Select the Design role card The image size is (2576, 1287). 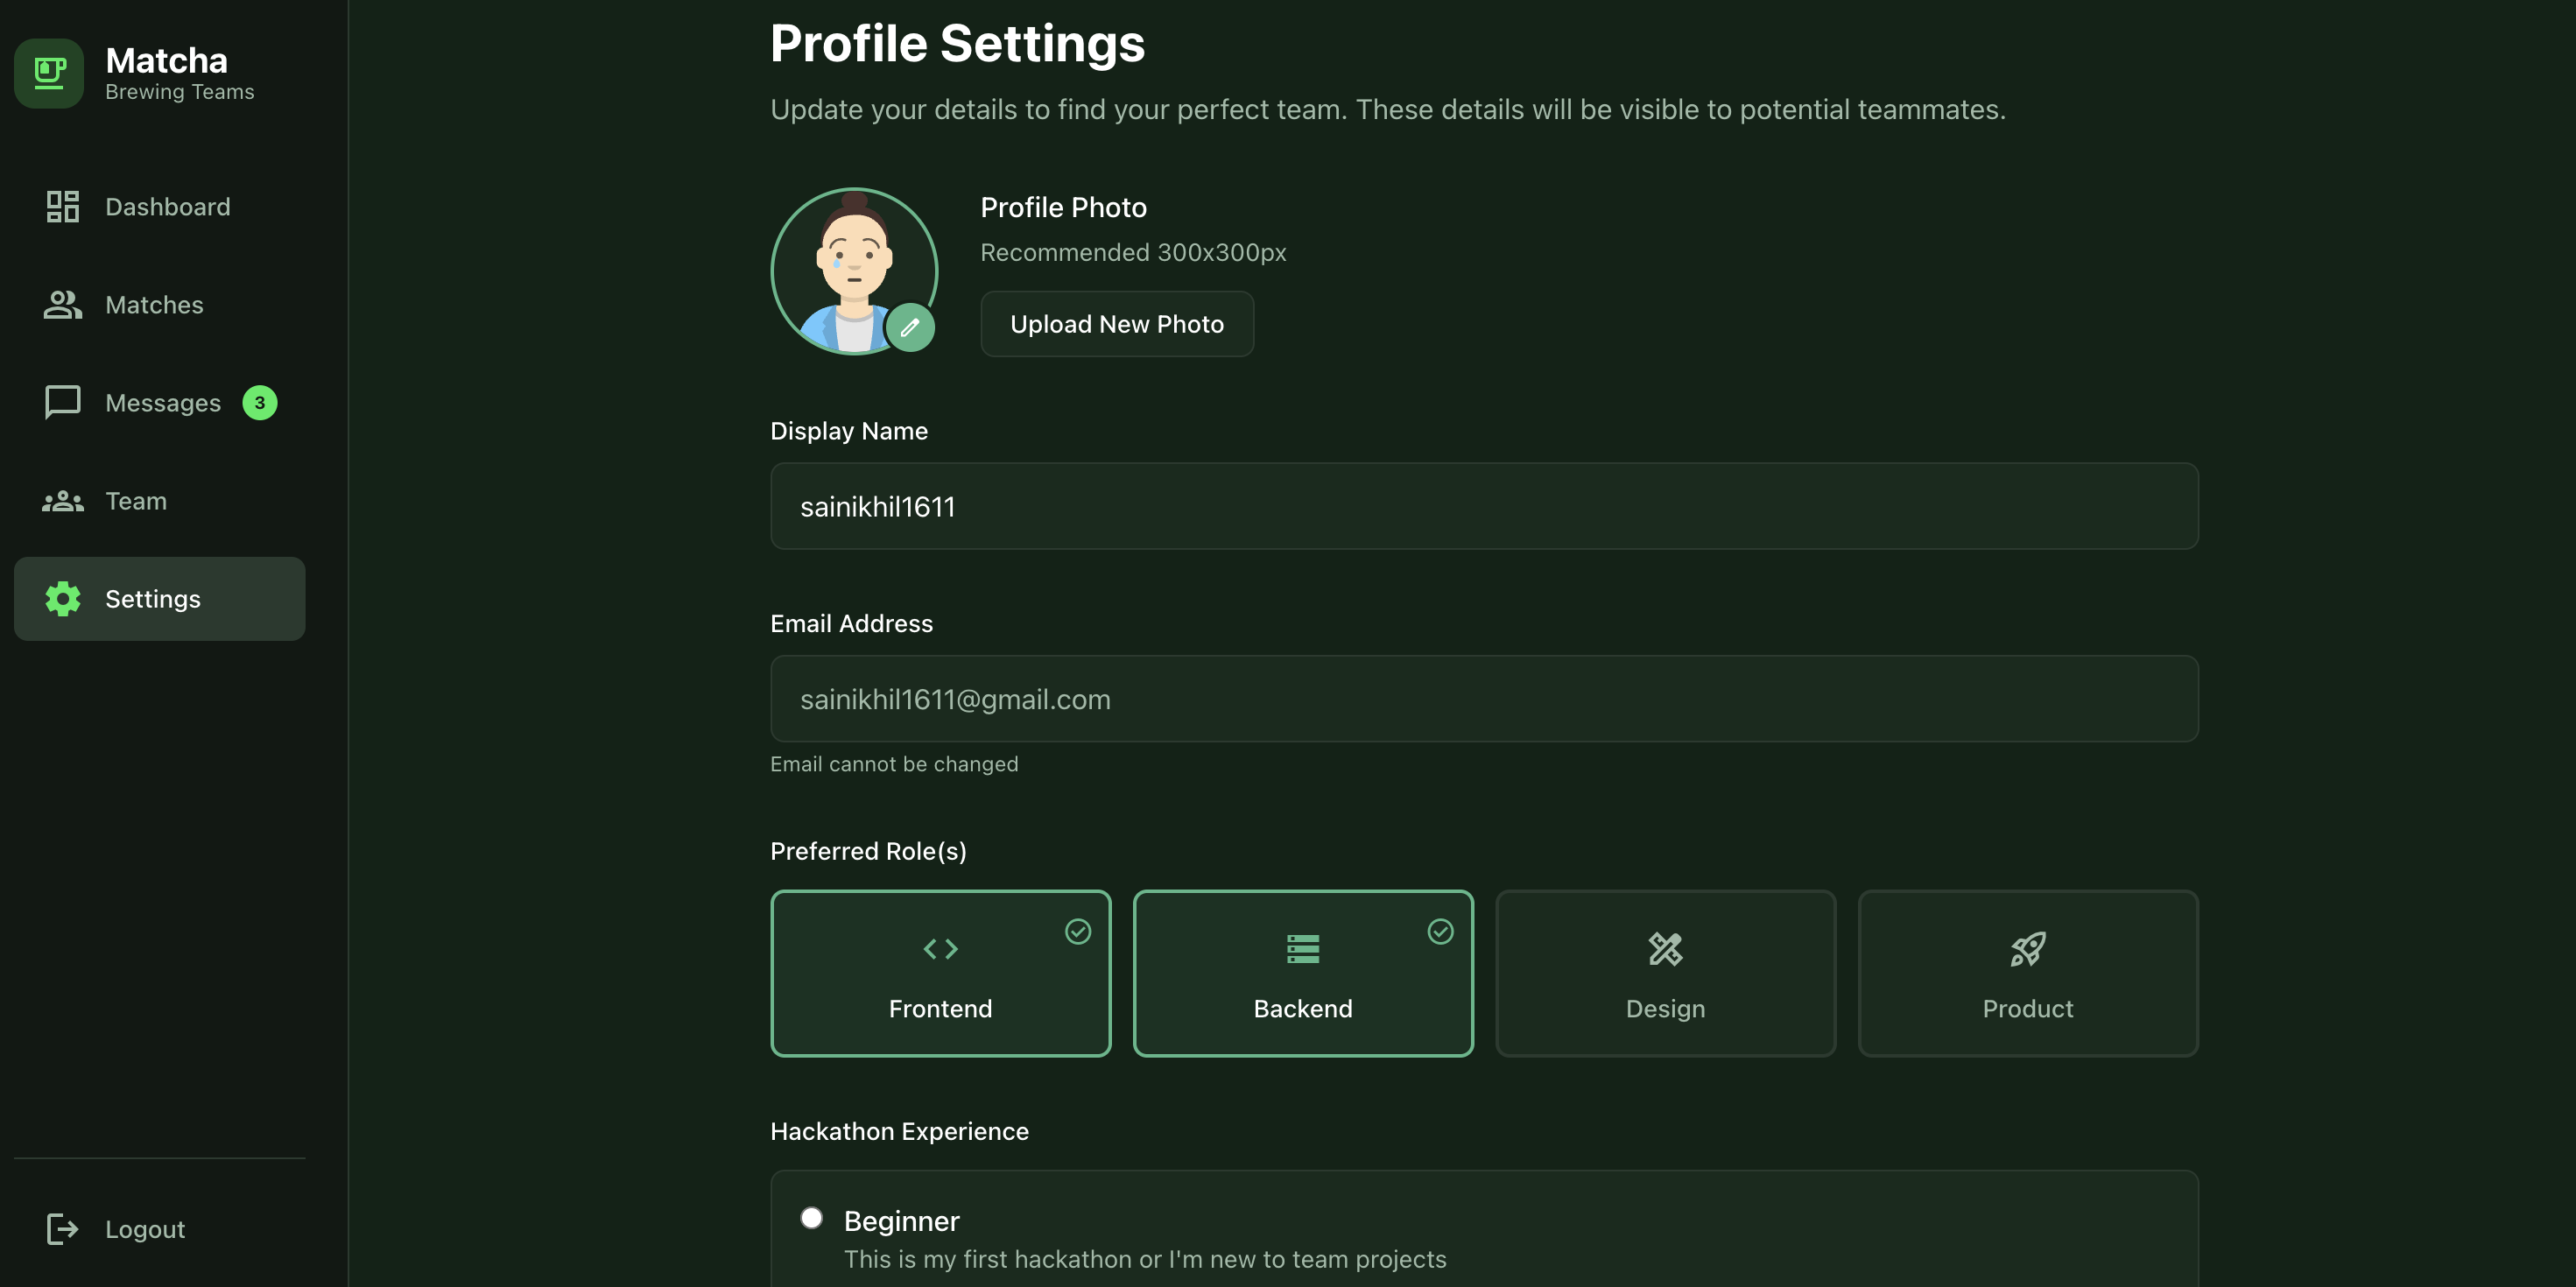pyautogui.click(x=1665, y=973)
